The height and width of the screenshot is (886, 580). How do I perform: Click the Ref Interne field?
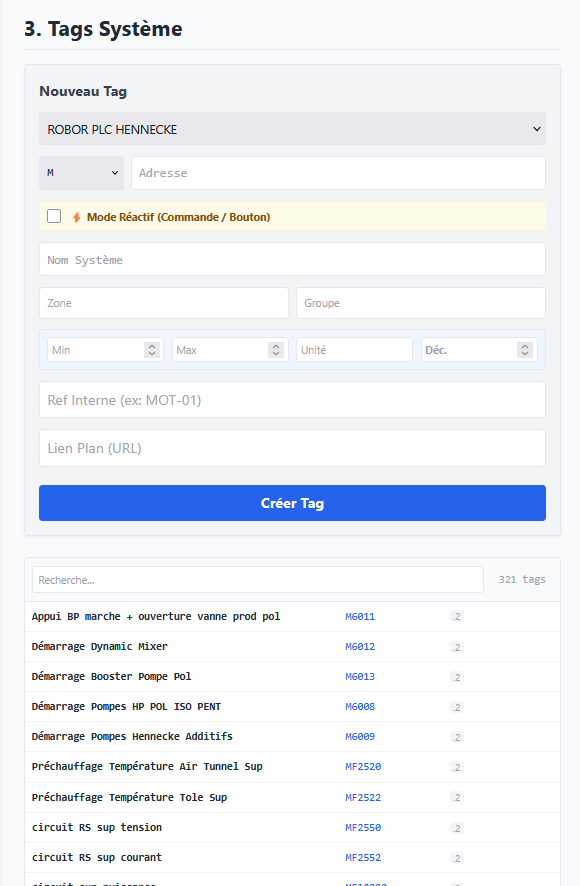click(x=292, y=400)
